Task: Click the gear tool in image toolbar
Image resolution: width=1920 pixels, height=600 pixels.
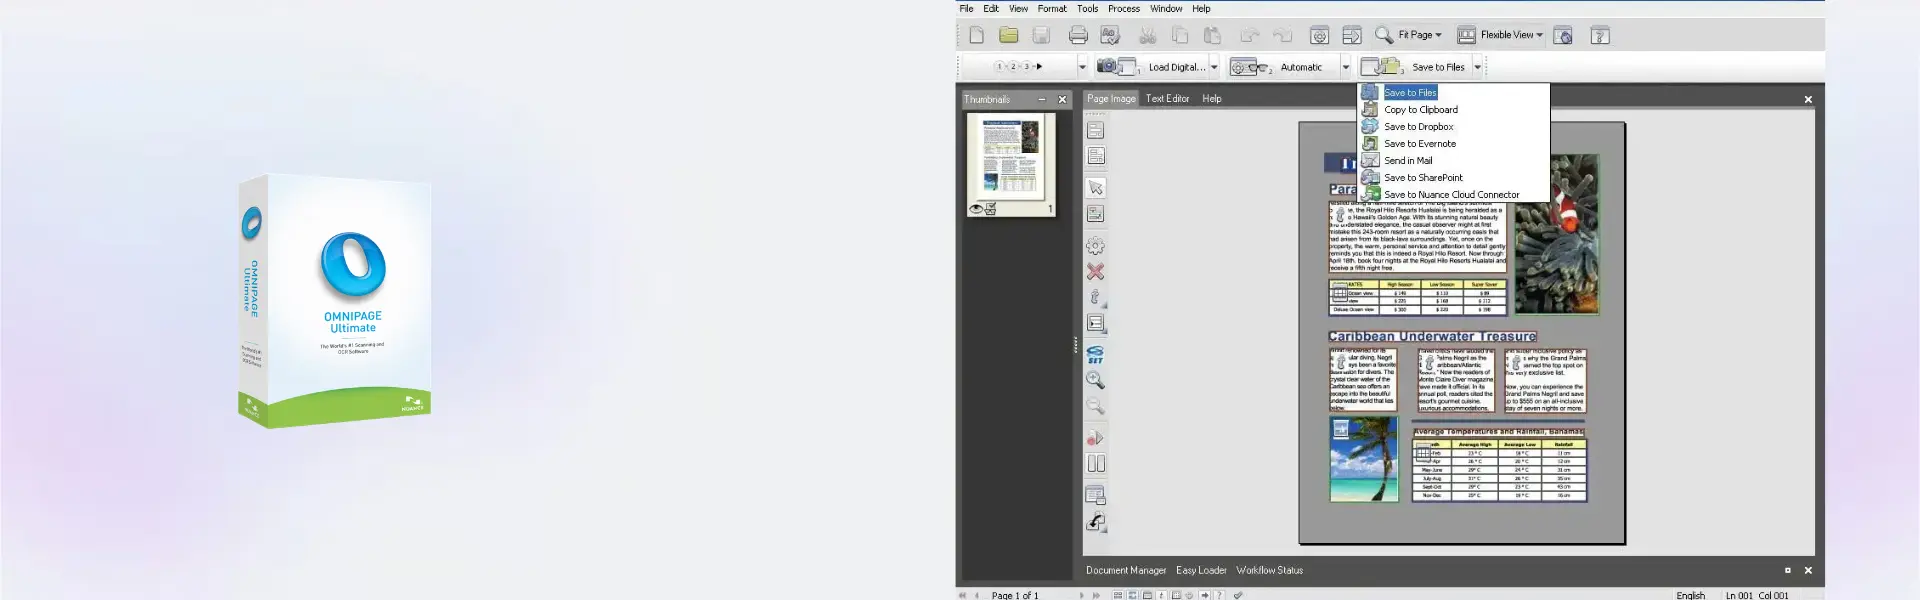Action: 1096,246
